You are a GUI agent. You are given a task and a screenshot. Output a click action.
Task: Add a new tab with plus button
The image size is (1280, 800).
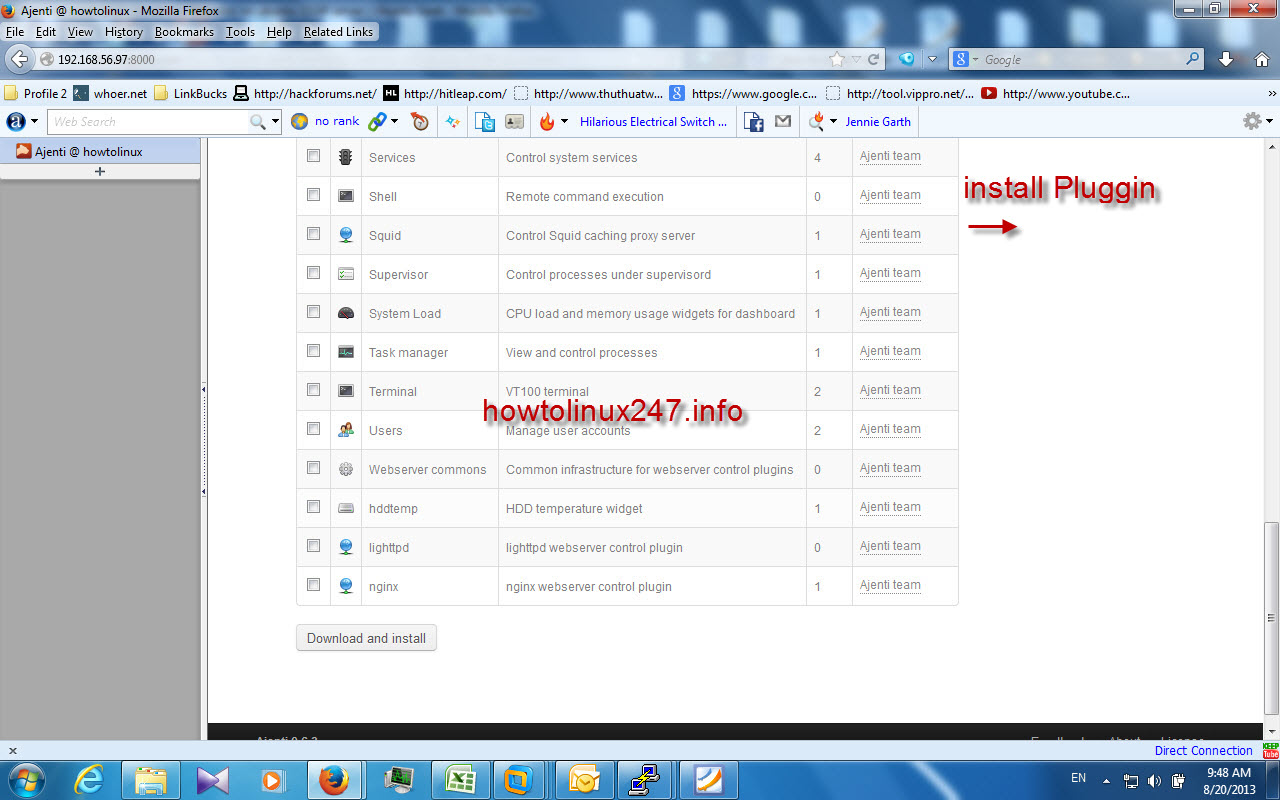pos(99,172)
